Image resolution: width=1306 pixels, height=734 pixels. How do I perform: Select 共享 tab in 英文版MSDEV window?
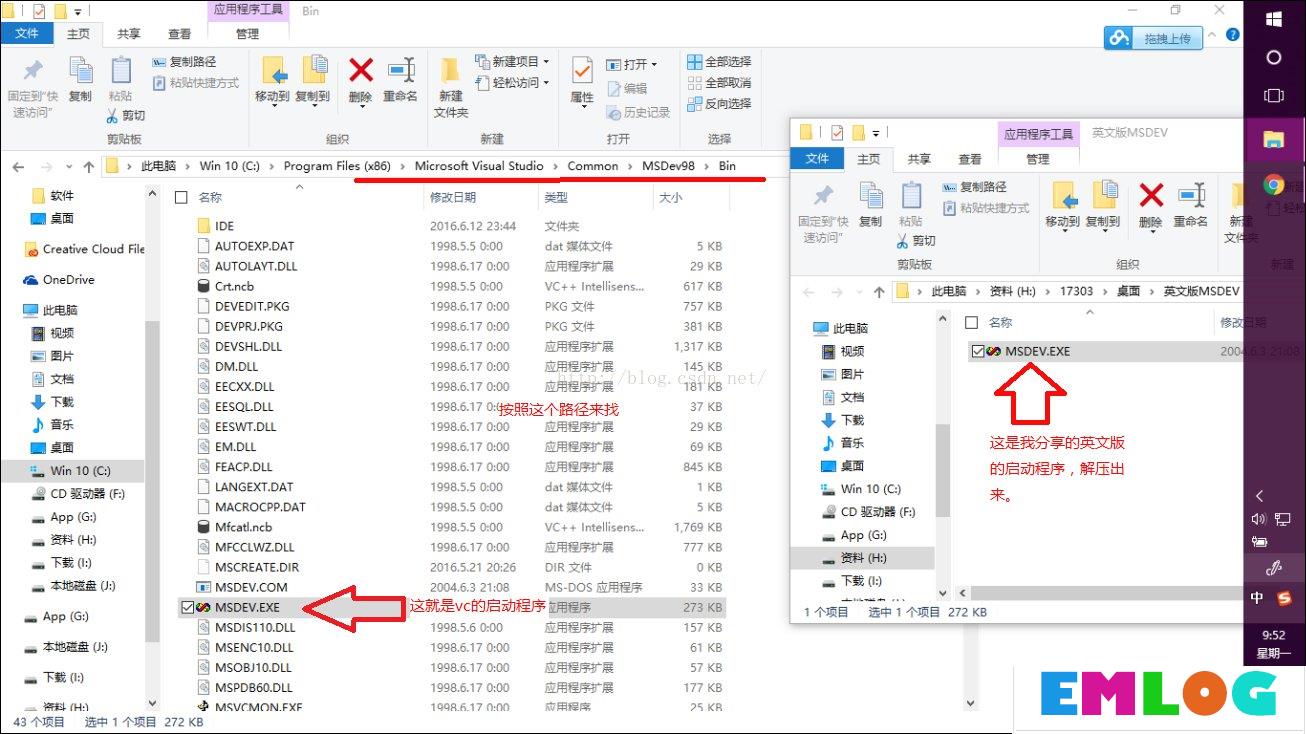point(919,159)
